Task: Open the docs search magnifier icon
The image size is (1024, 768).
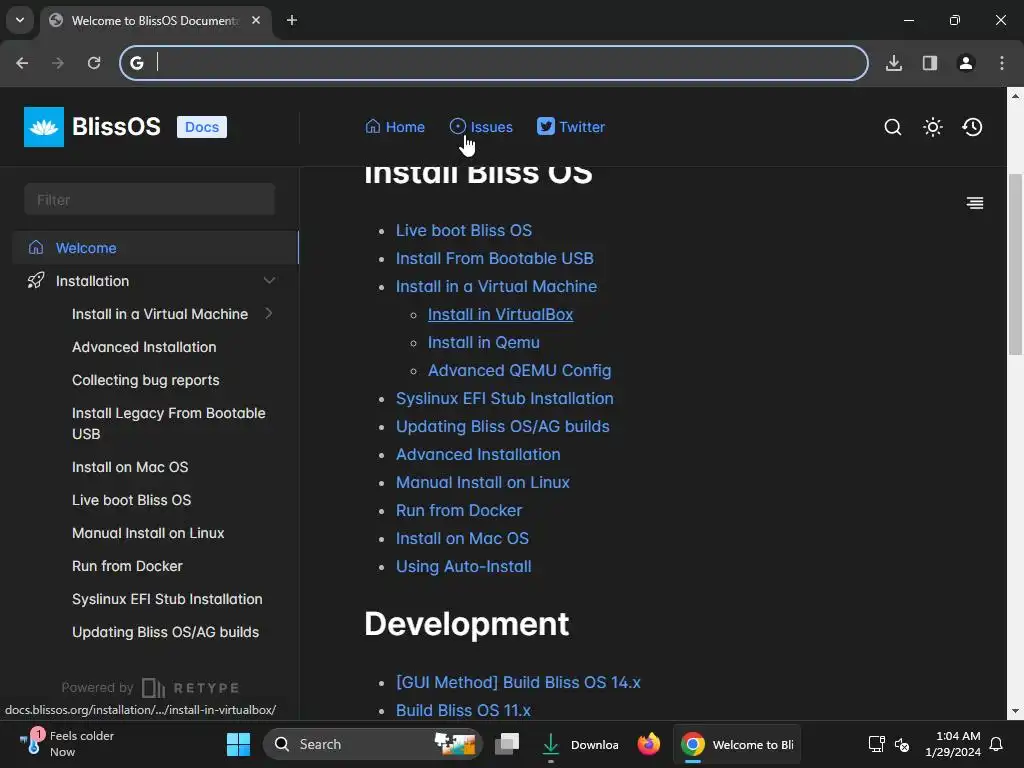Action: (893, 127)
